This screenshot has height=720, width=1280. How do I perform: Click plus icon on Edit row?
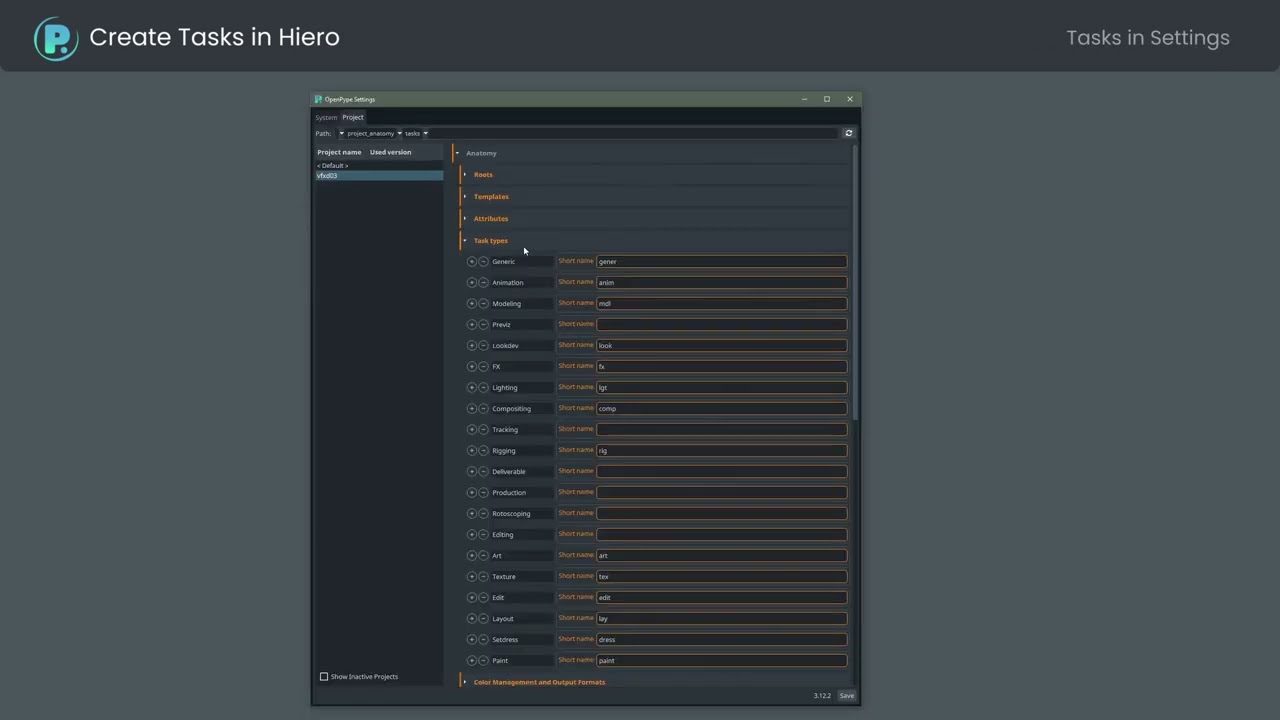point(472,597)
